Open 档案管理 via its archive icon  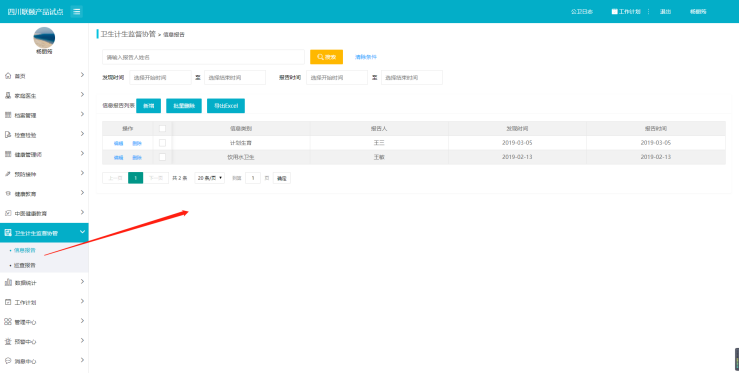click(x=8, y=115)
